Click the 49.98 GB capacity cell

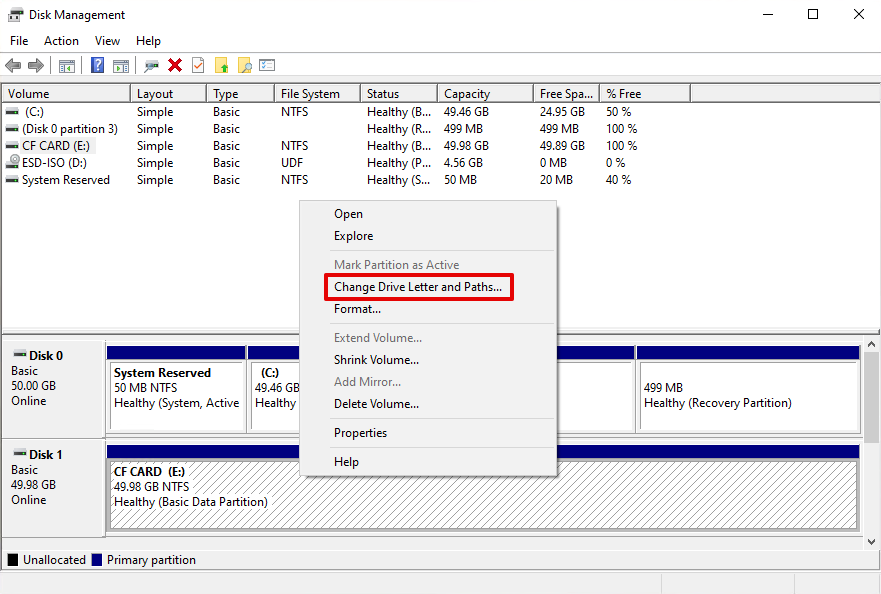pos(466,146)
